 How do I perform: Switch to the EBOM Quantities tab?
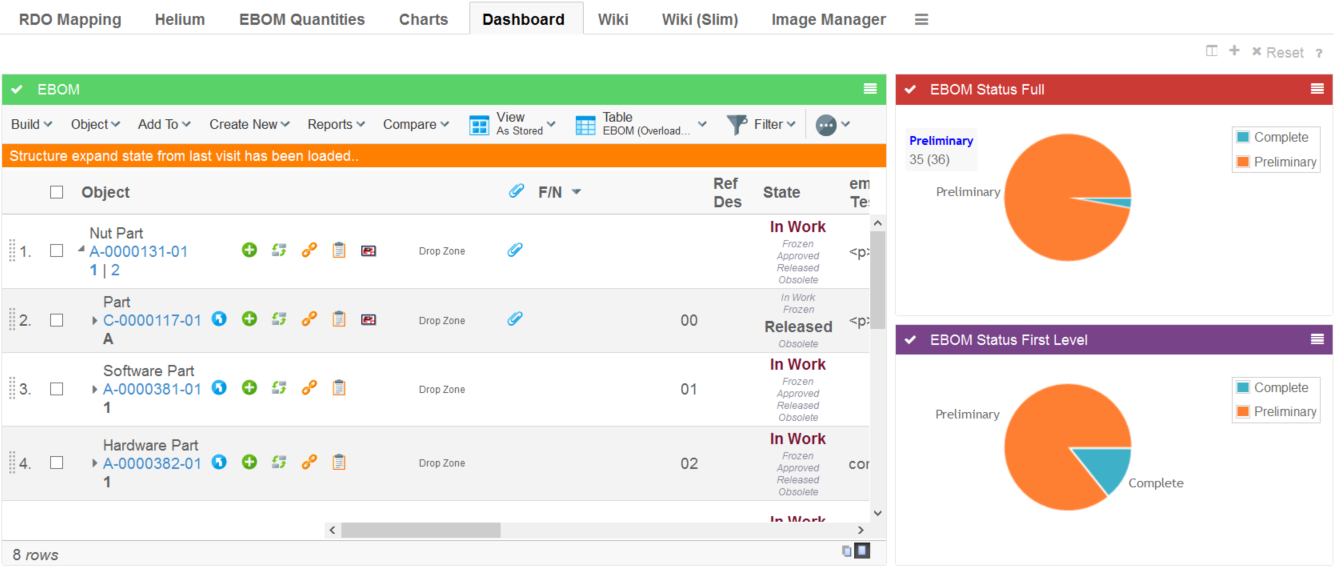point(301,19)
